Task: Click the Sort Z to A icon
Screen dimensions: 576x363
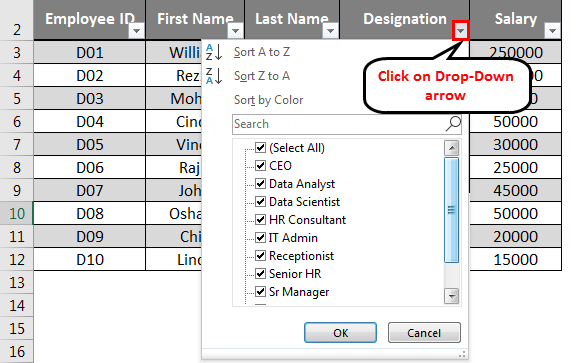Action: pos(214,76)
